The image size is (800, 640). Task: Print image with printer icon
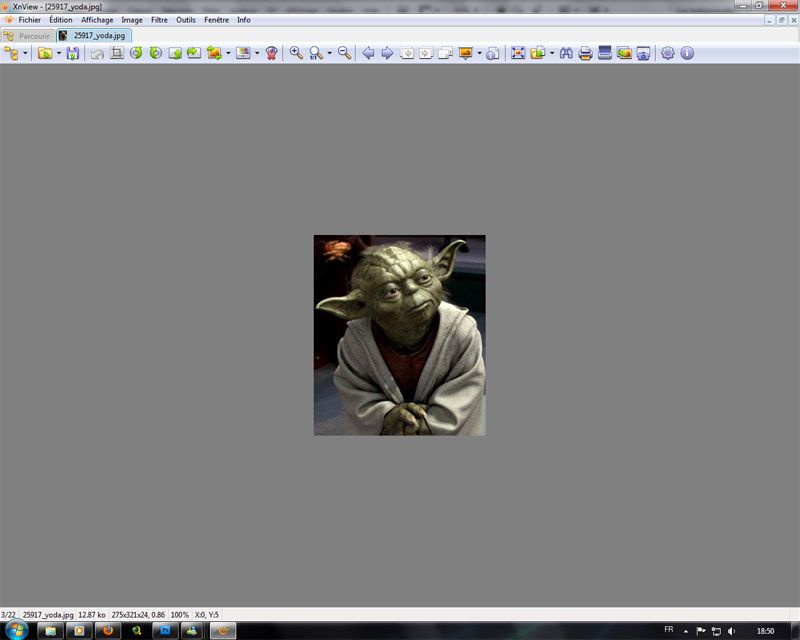click(585, 53)
